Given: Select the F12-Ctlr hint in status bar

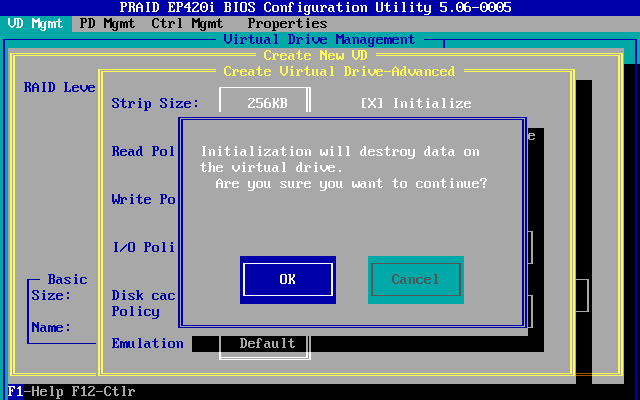Looking at the screenshot, I should point(103,392).
